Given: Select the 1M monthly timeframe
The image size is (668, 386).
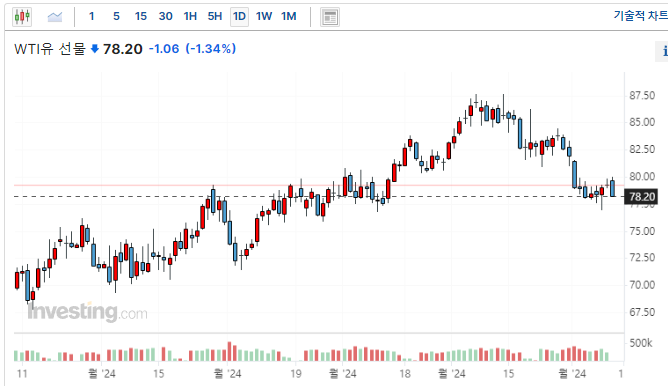Looking at the screenshot, I should (288, 17).
